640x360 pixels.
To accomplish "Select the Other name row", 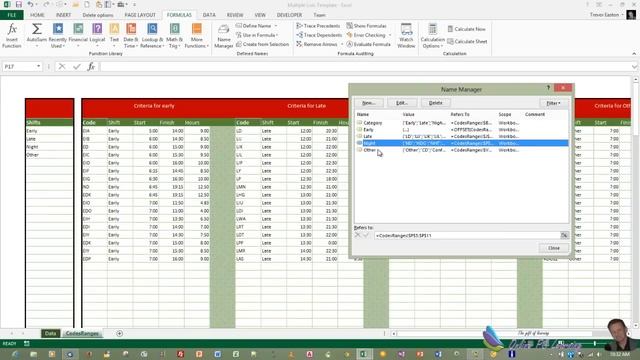I will pyautogui.click(x=461, y=150).
